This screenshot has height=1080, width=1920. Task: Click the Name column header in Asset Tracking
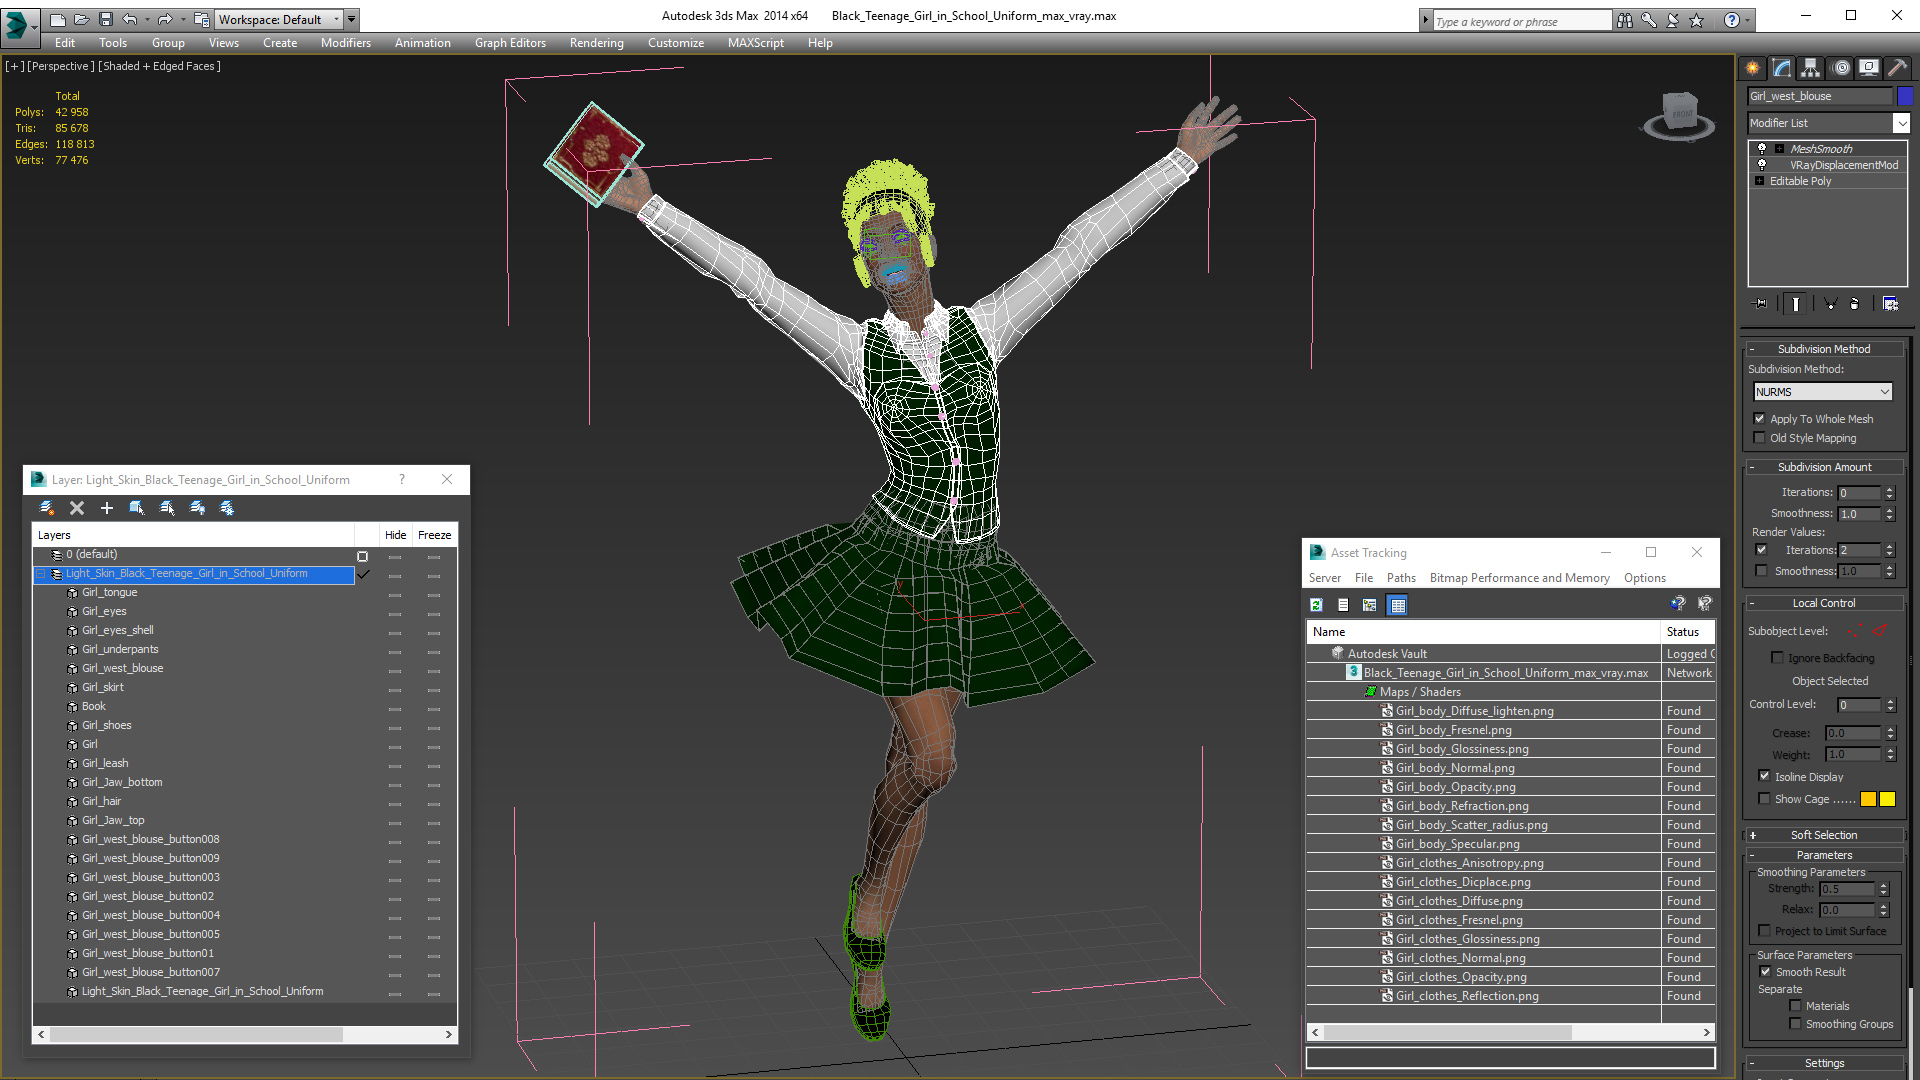[x=1483, y=632]
